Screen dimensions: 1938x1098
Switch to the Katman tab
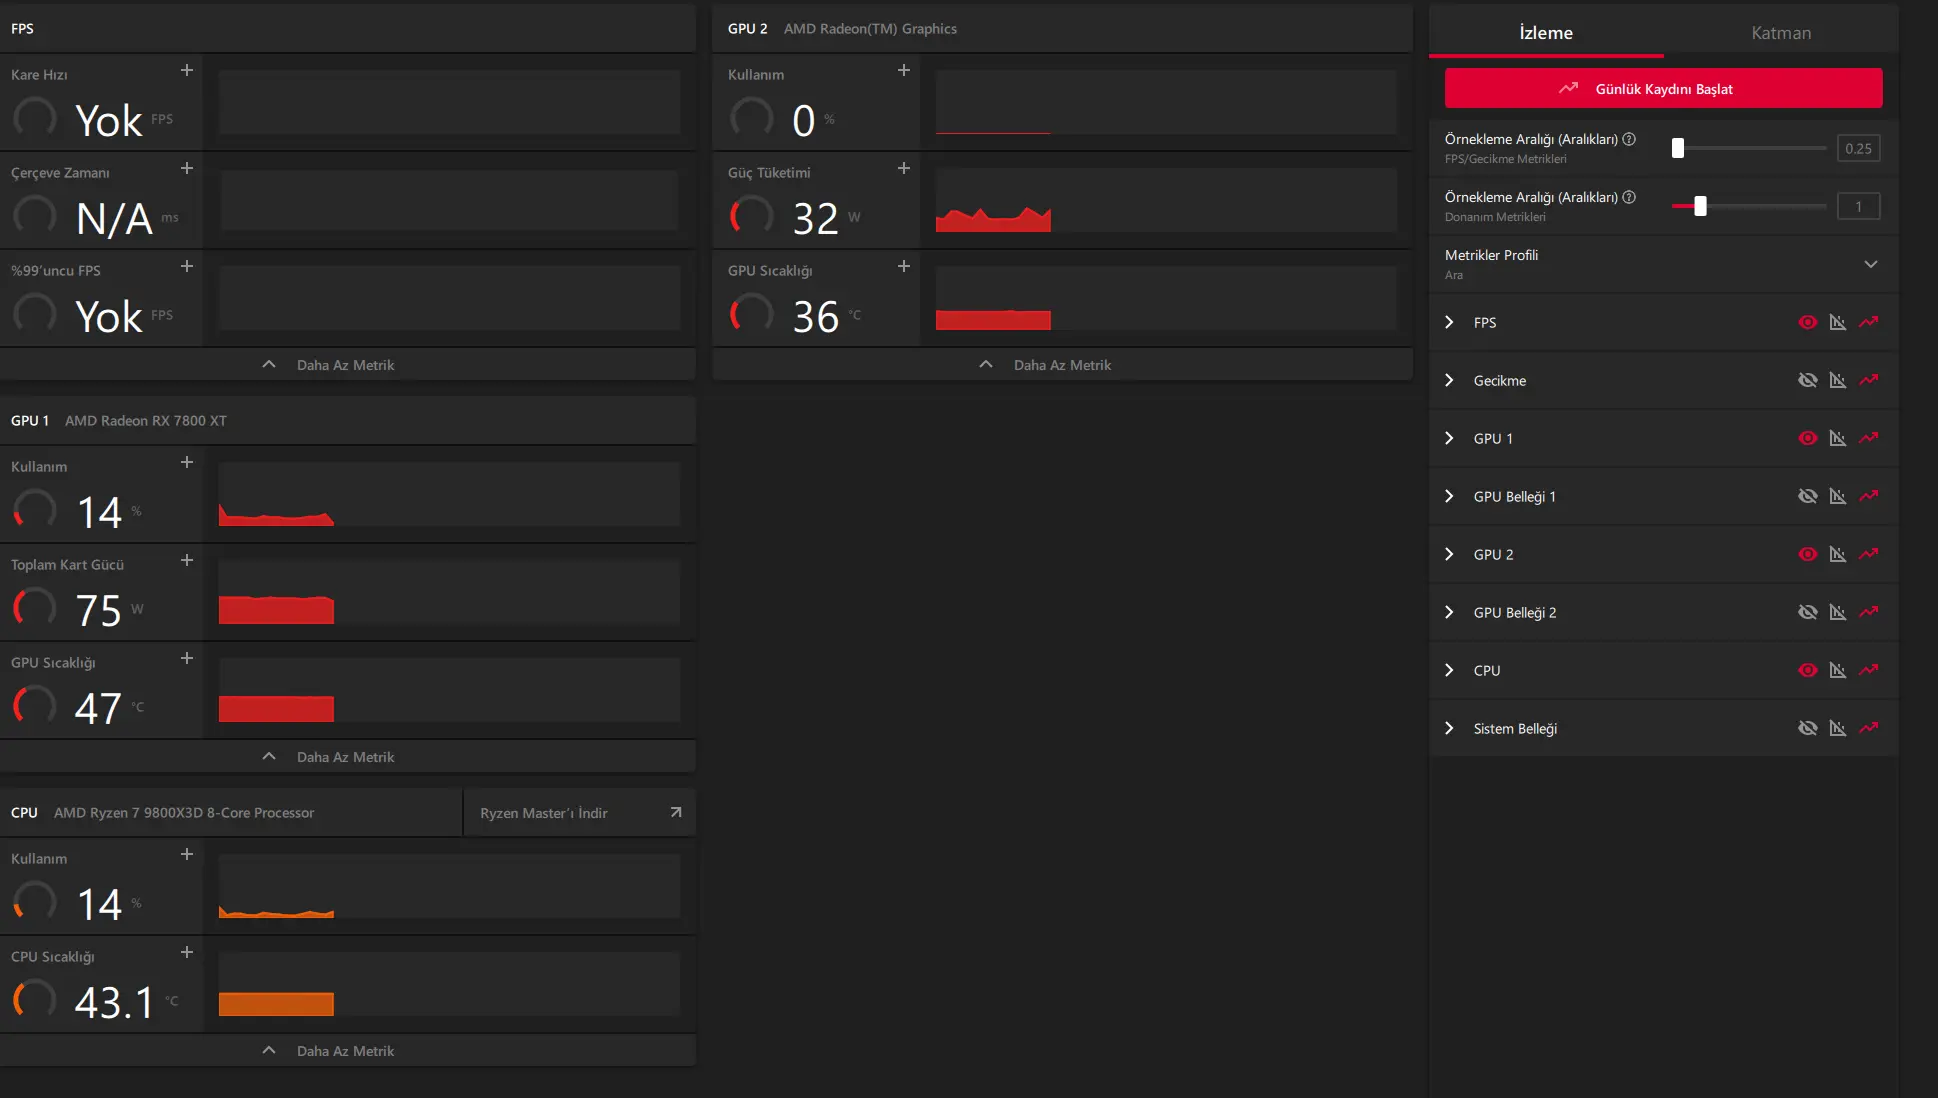click(1781, 33)
